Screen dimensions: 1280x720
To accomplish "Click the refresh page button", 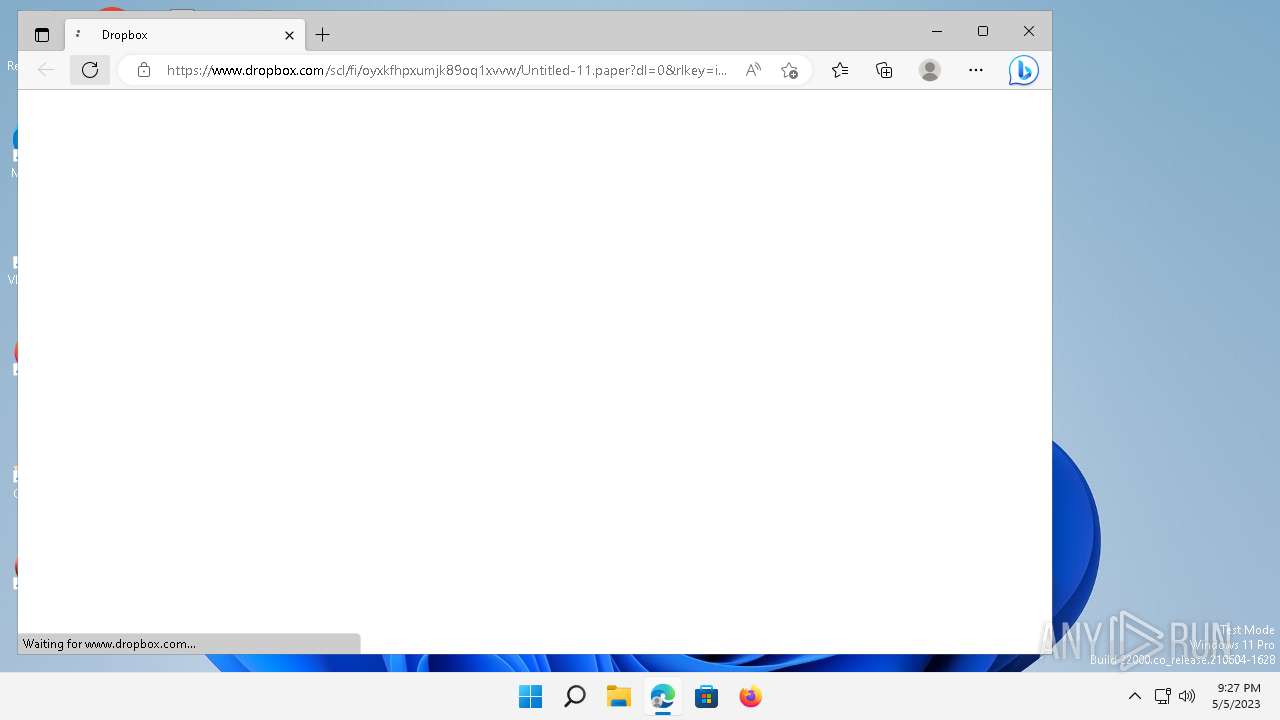I will pos(90,70).
